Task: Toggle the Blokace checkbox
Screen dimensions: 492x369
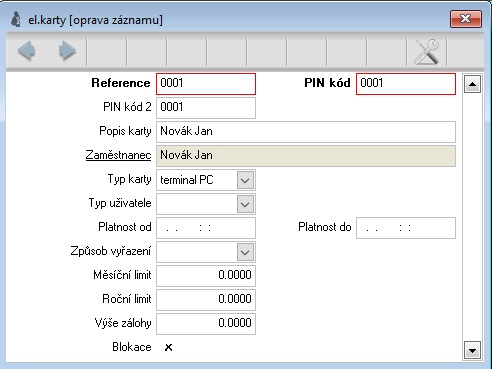Action: [x=168, y=347]
